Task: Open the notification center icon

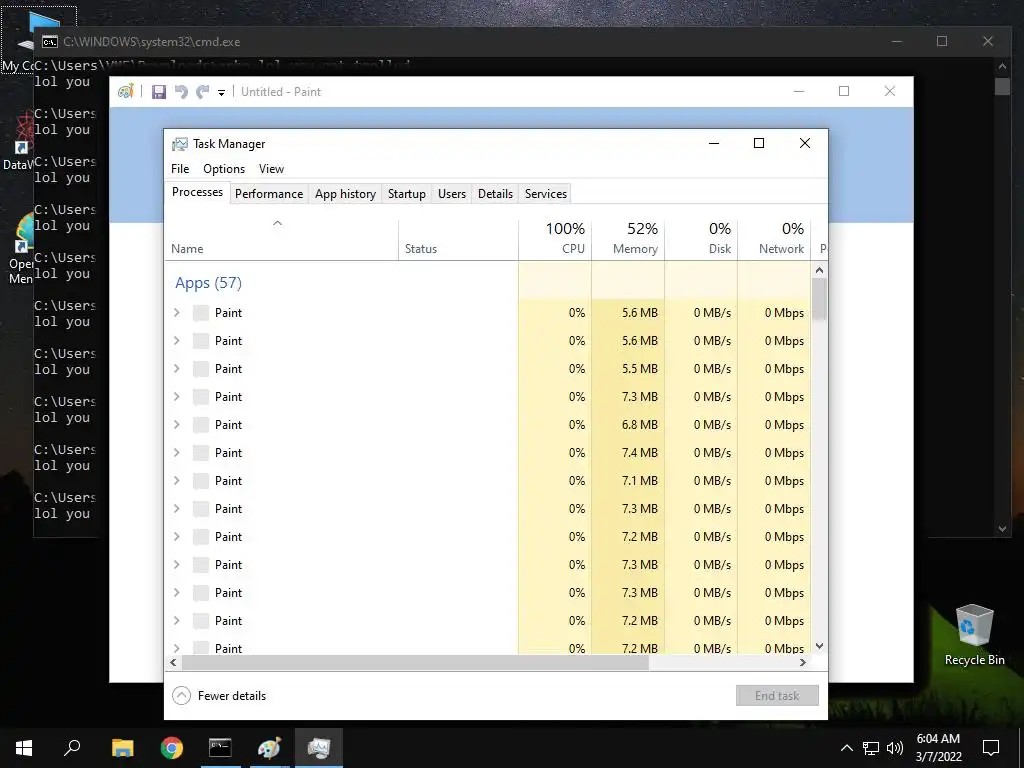Action: 991,748
